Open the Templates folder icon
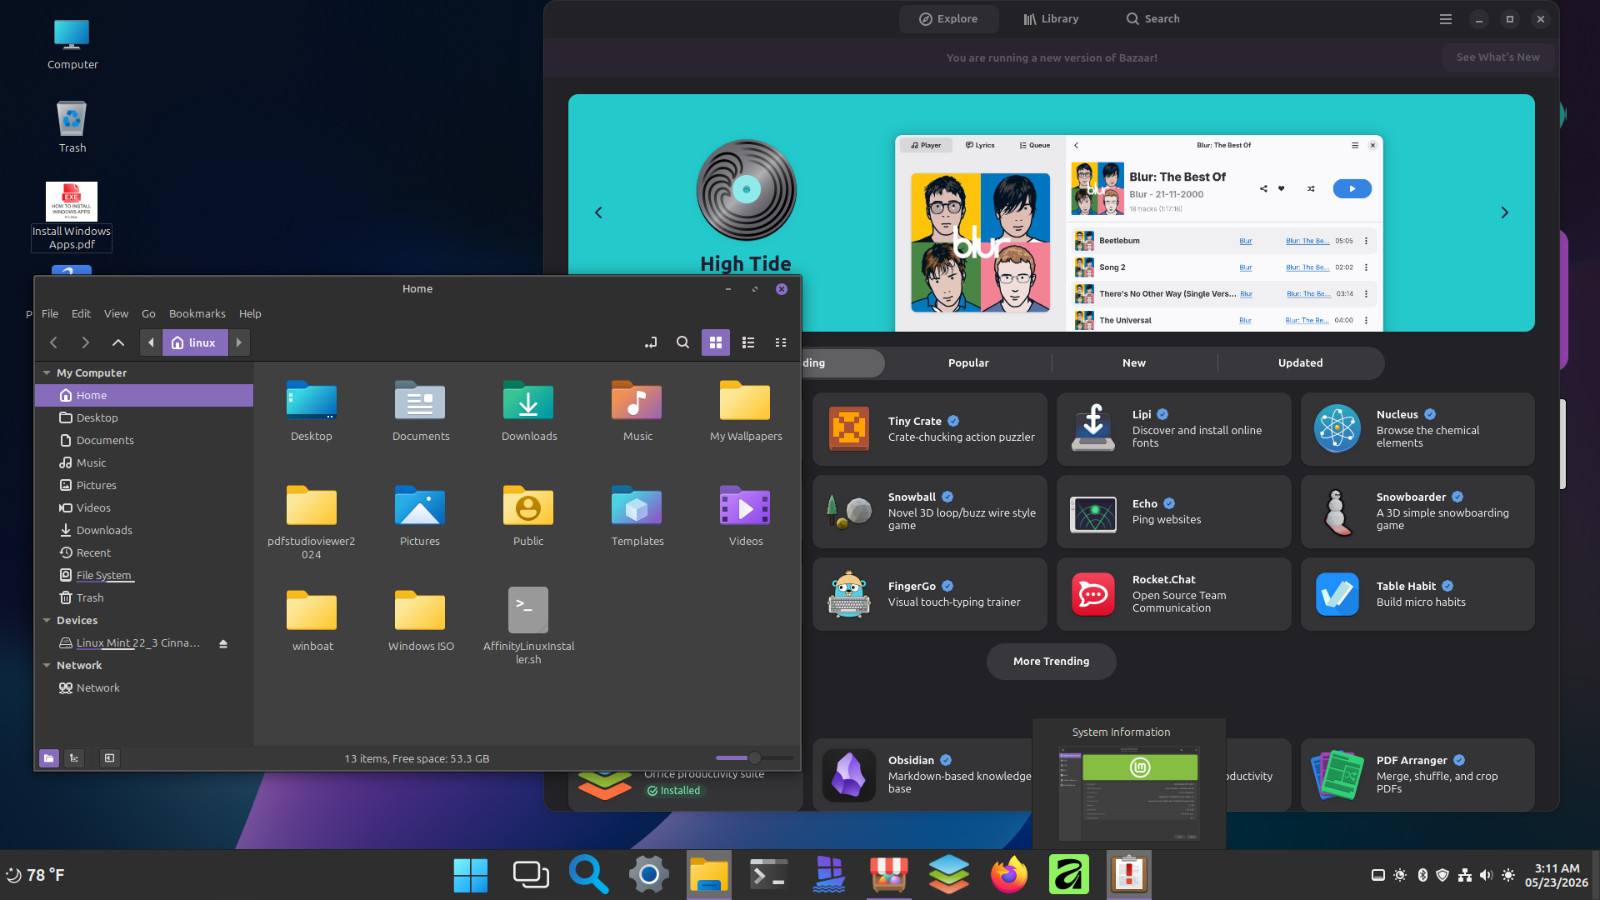Screen dimensions: 1600x900 pos(637,506)
